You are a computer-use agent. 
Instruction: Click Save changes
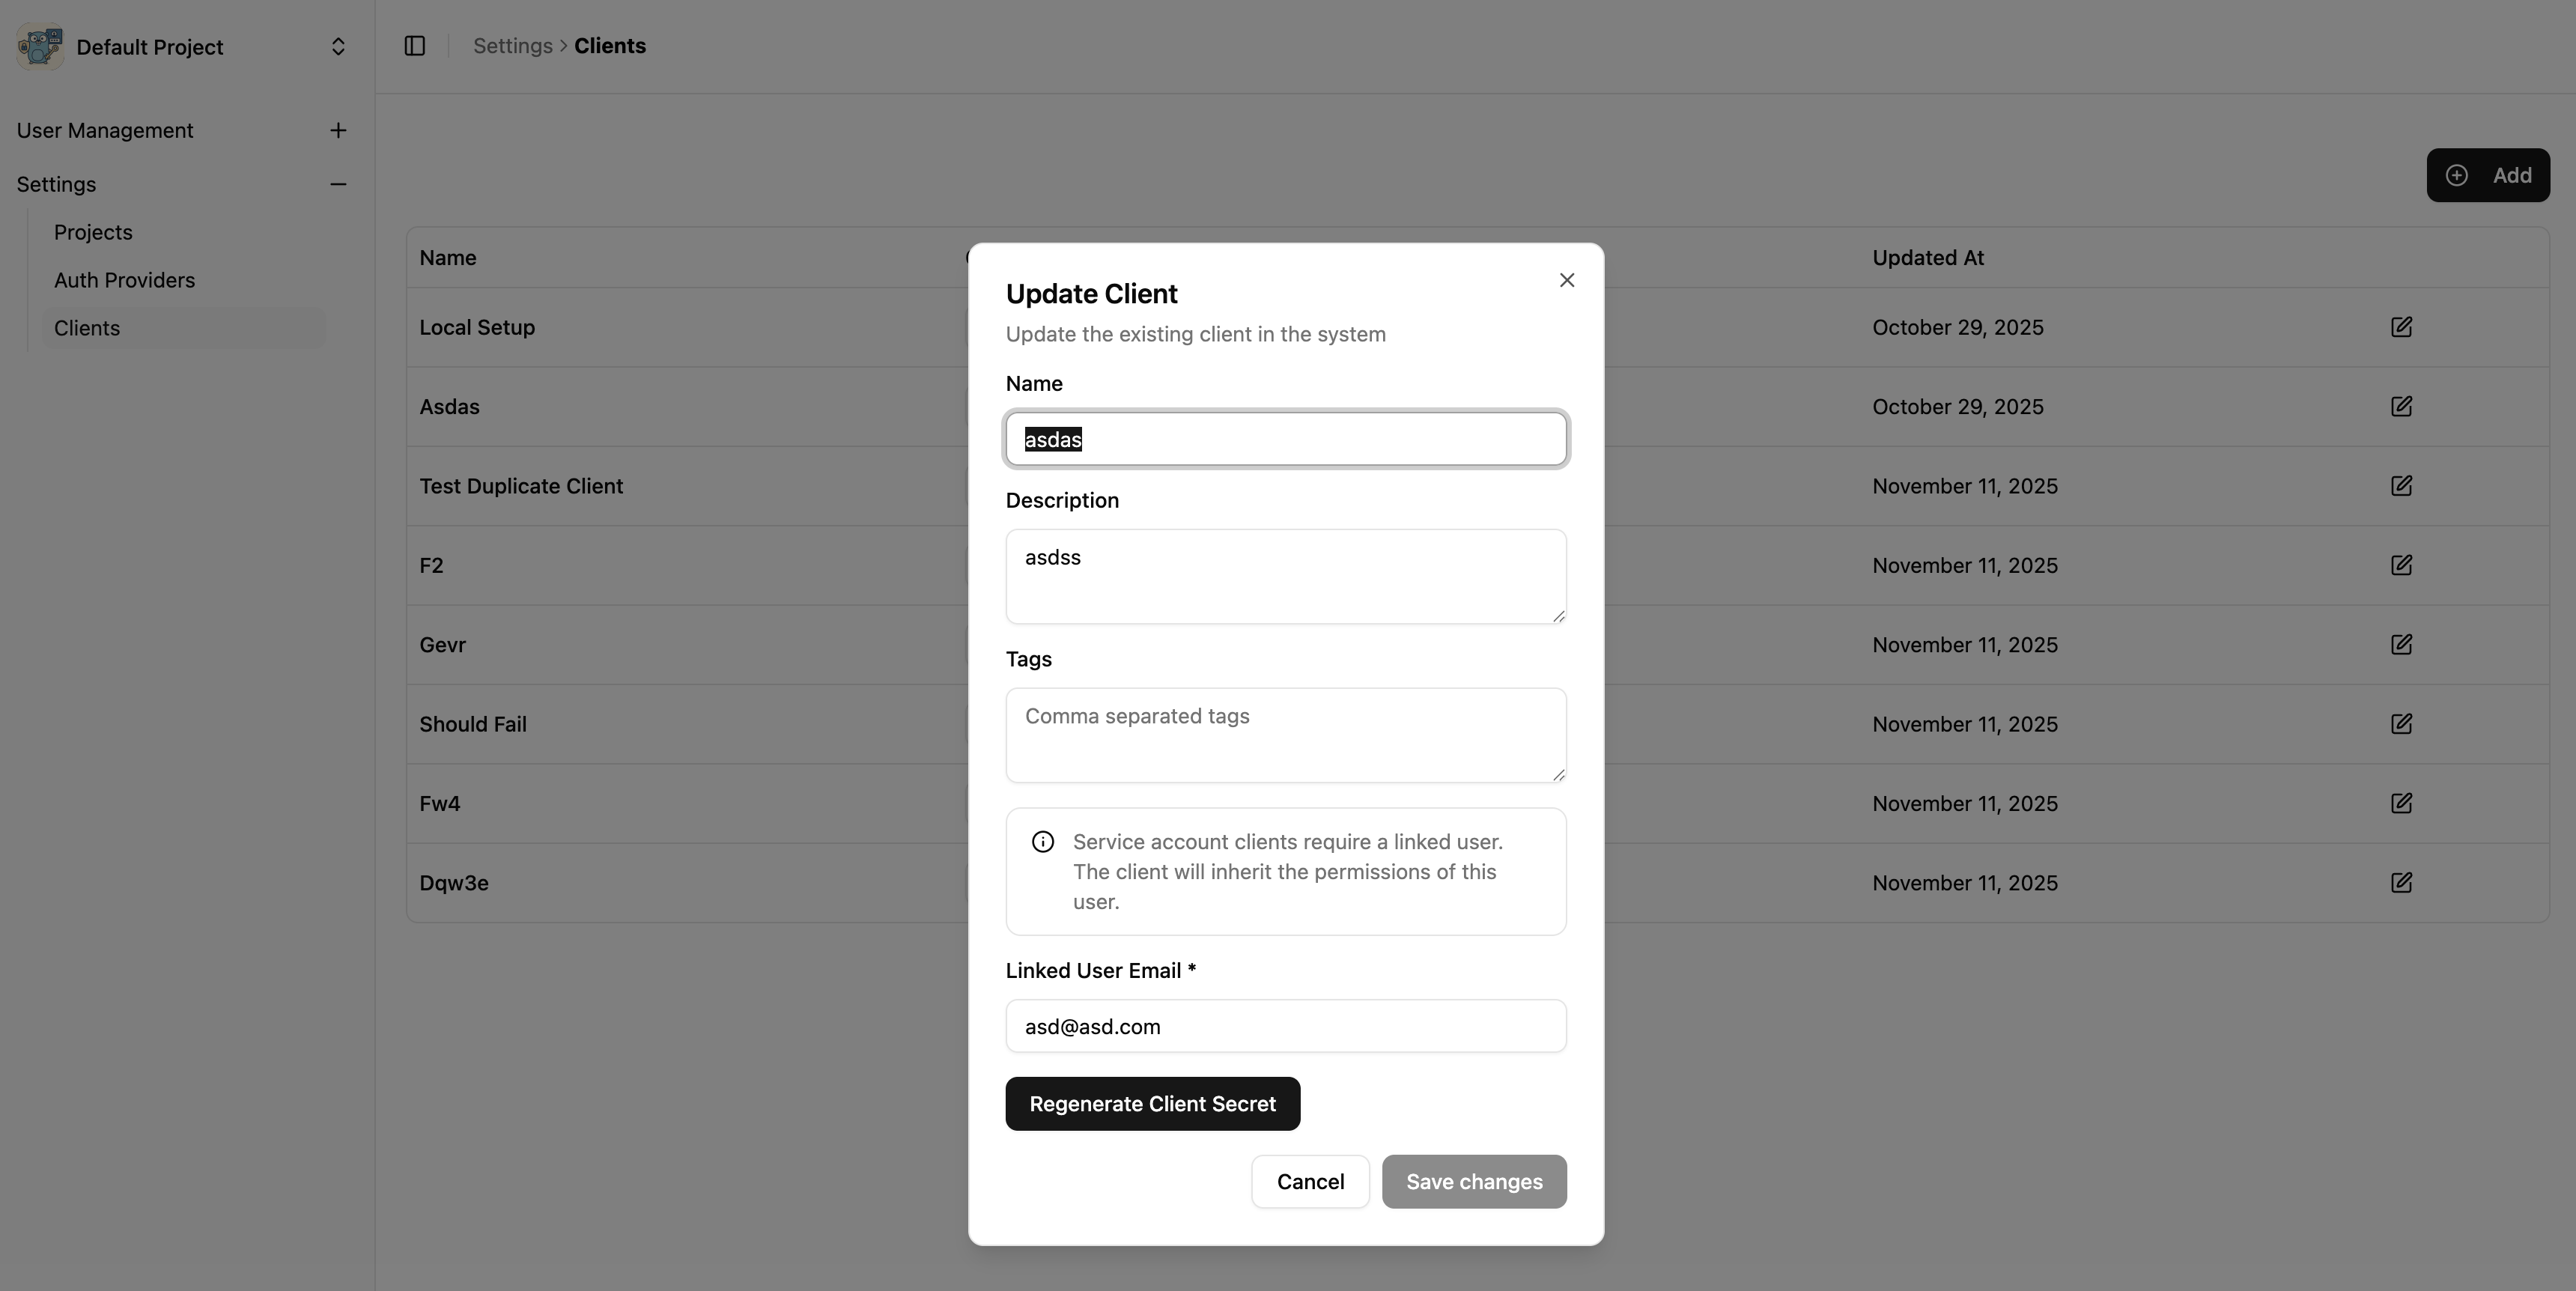tap(1474, 1181)
